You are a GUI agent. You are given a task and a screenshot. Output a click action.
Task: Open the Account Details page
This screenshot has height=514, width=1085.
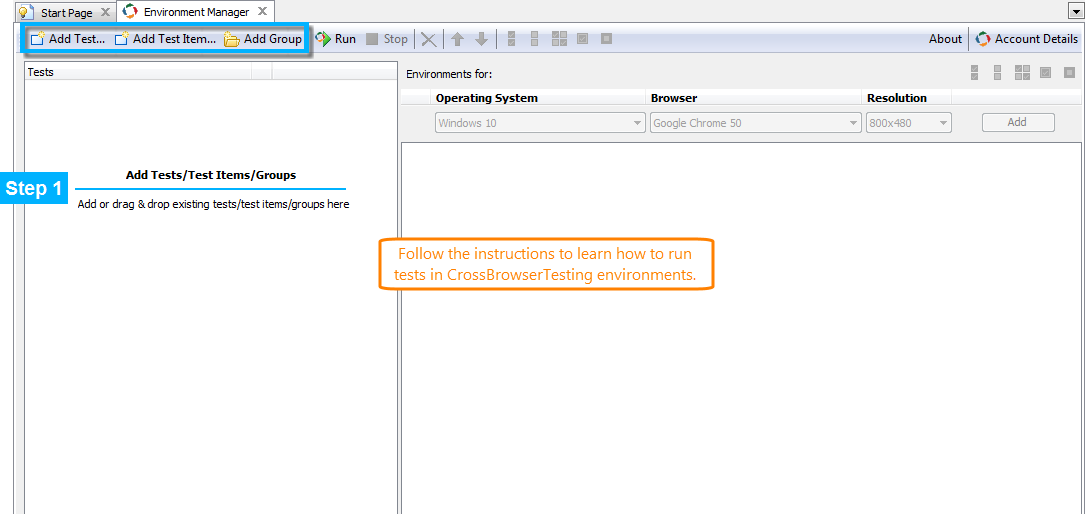click(1027, 39)
